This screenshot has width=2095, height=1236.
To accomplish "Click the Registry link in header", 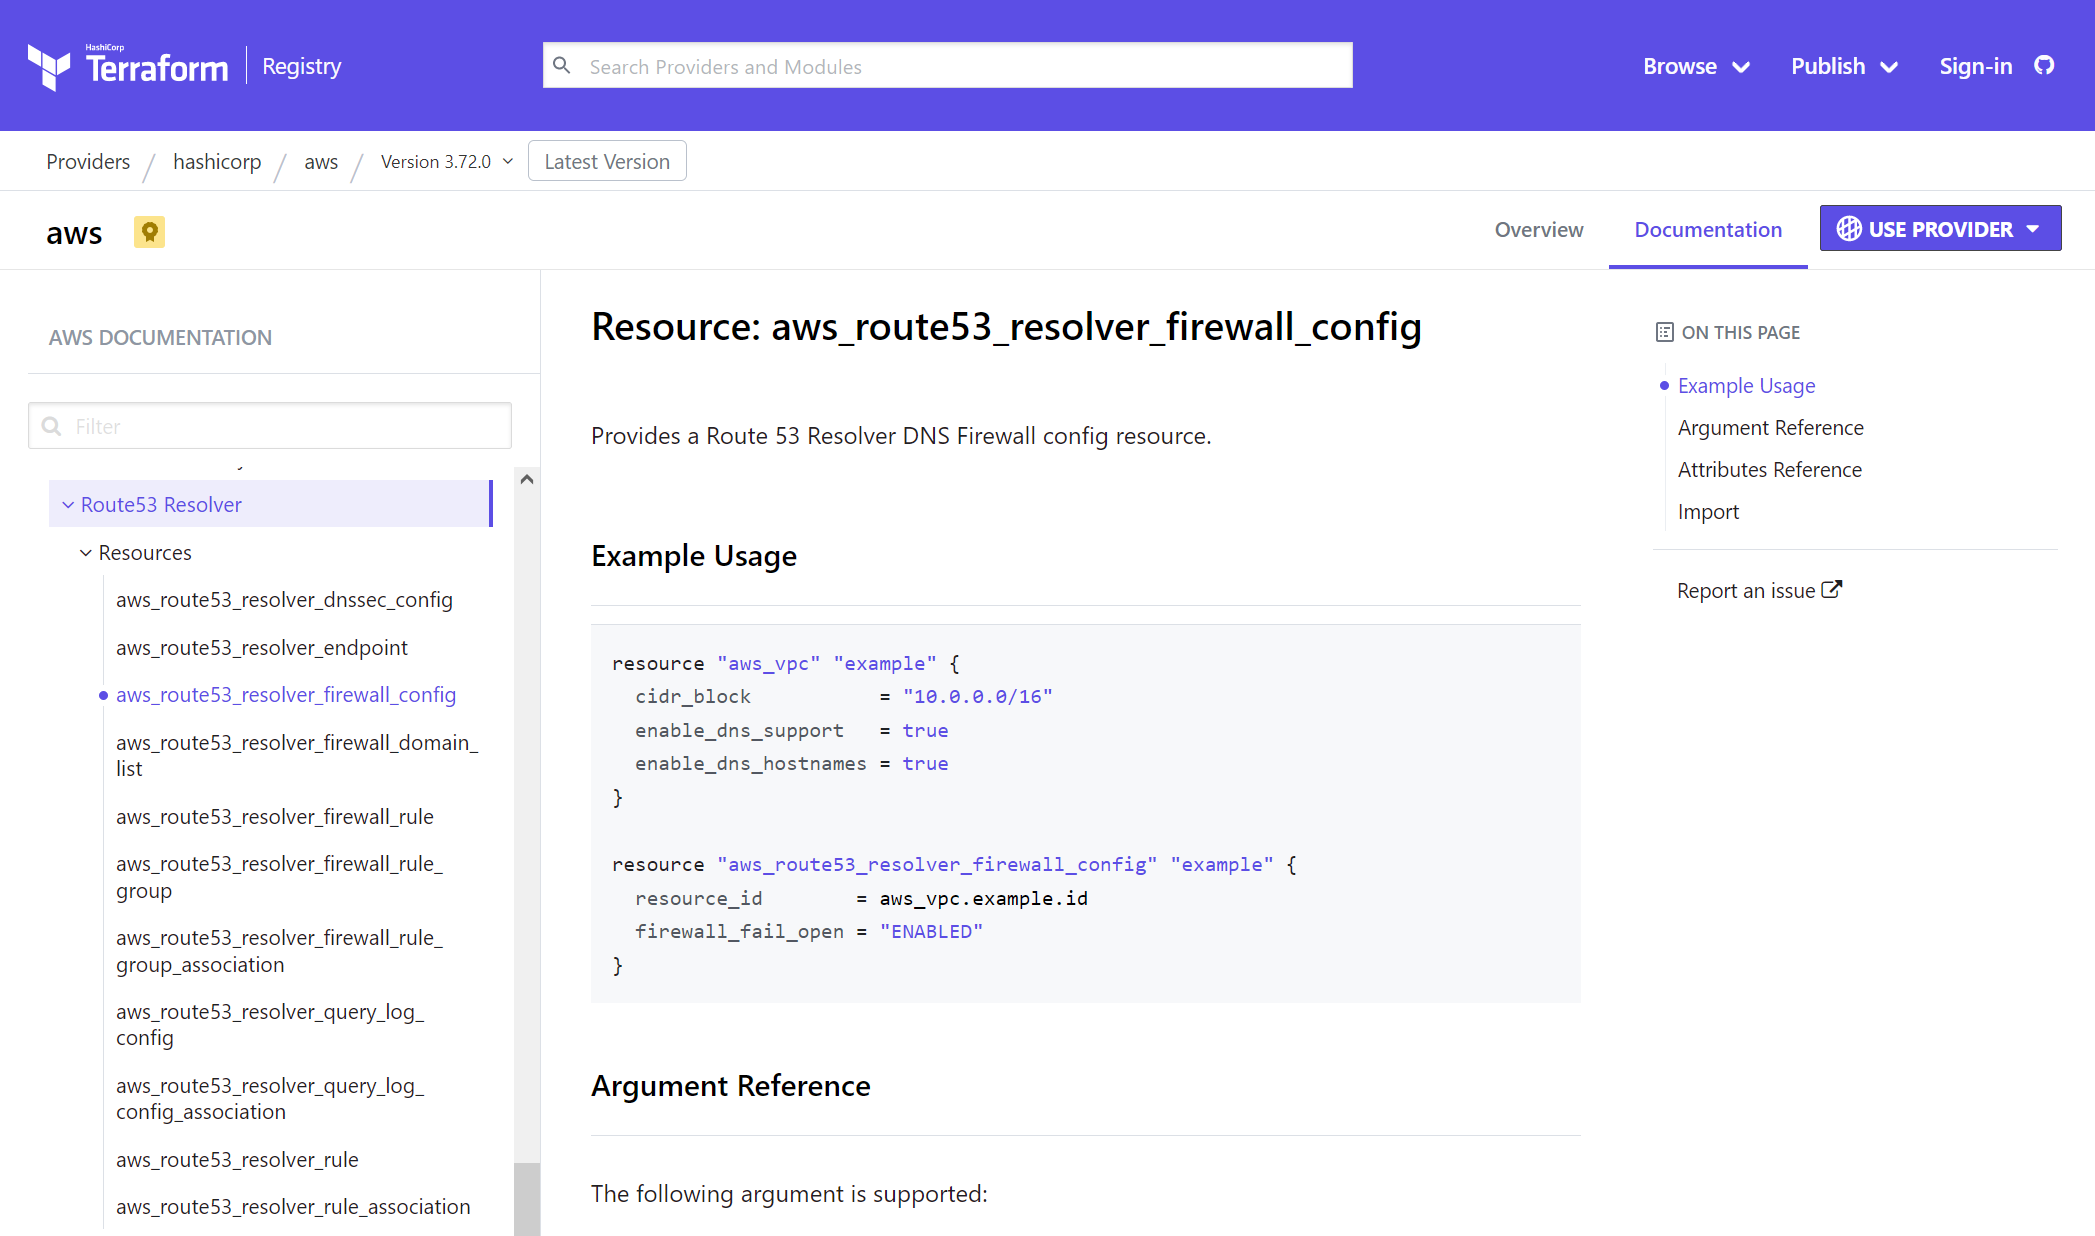I will click(x=302, y=66).
